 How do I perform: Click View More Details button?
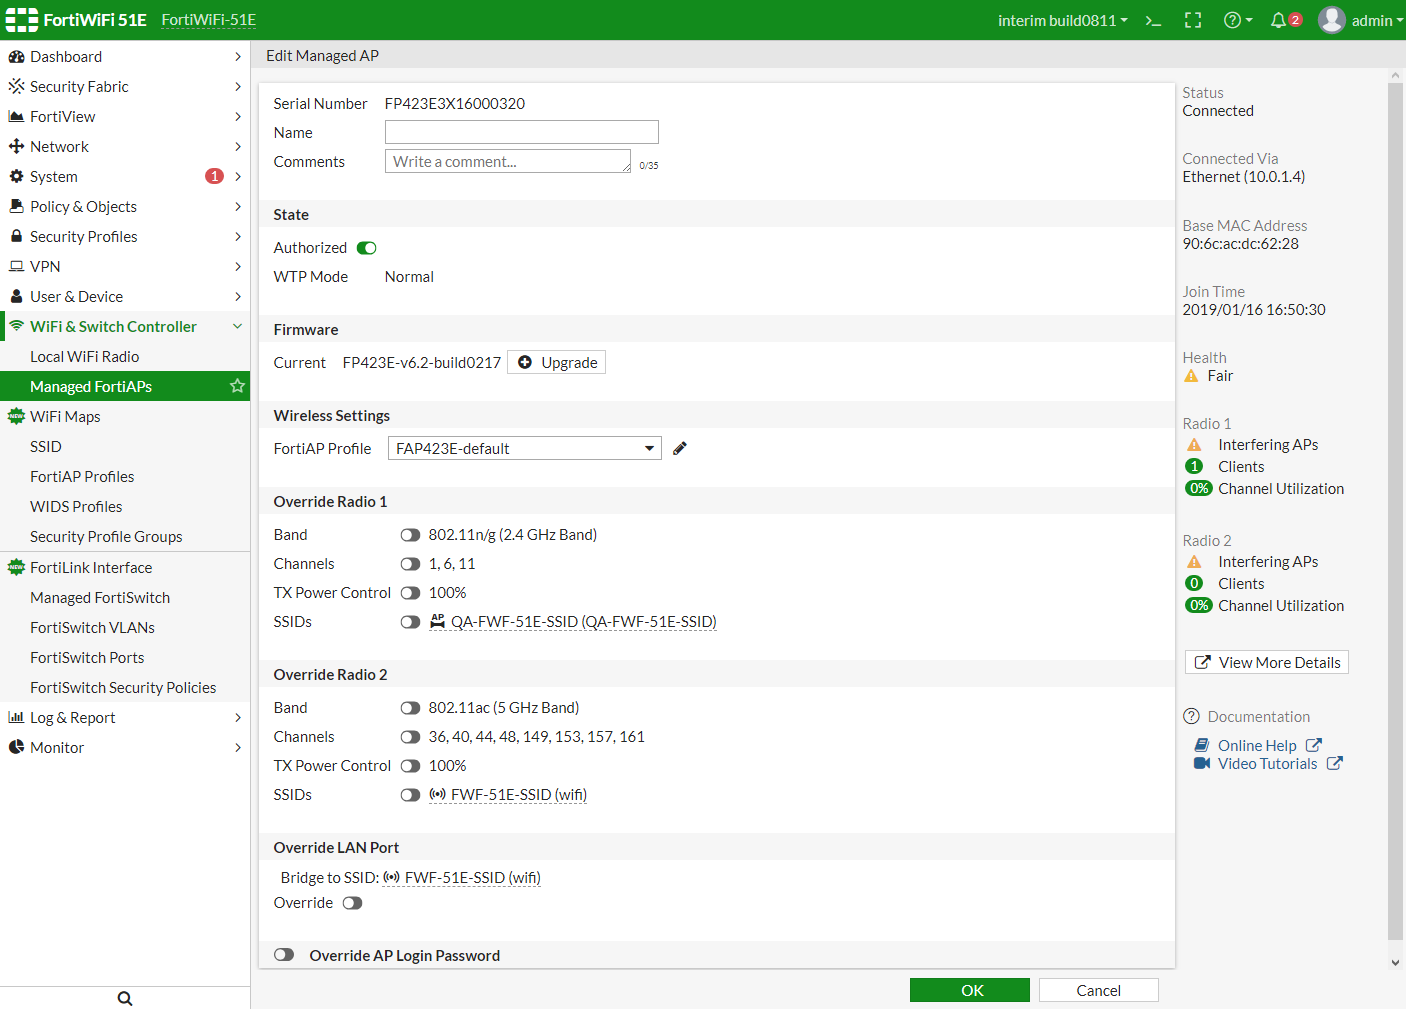tap(1266, 662)
